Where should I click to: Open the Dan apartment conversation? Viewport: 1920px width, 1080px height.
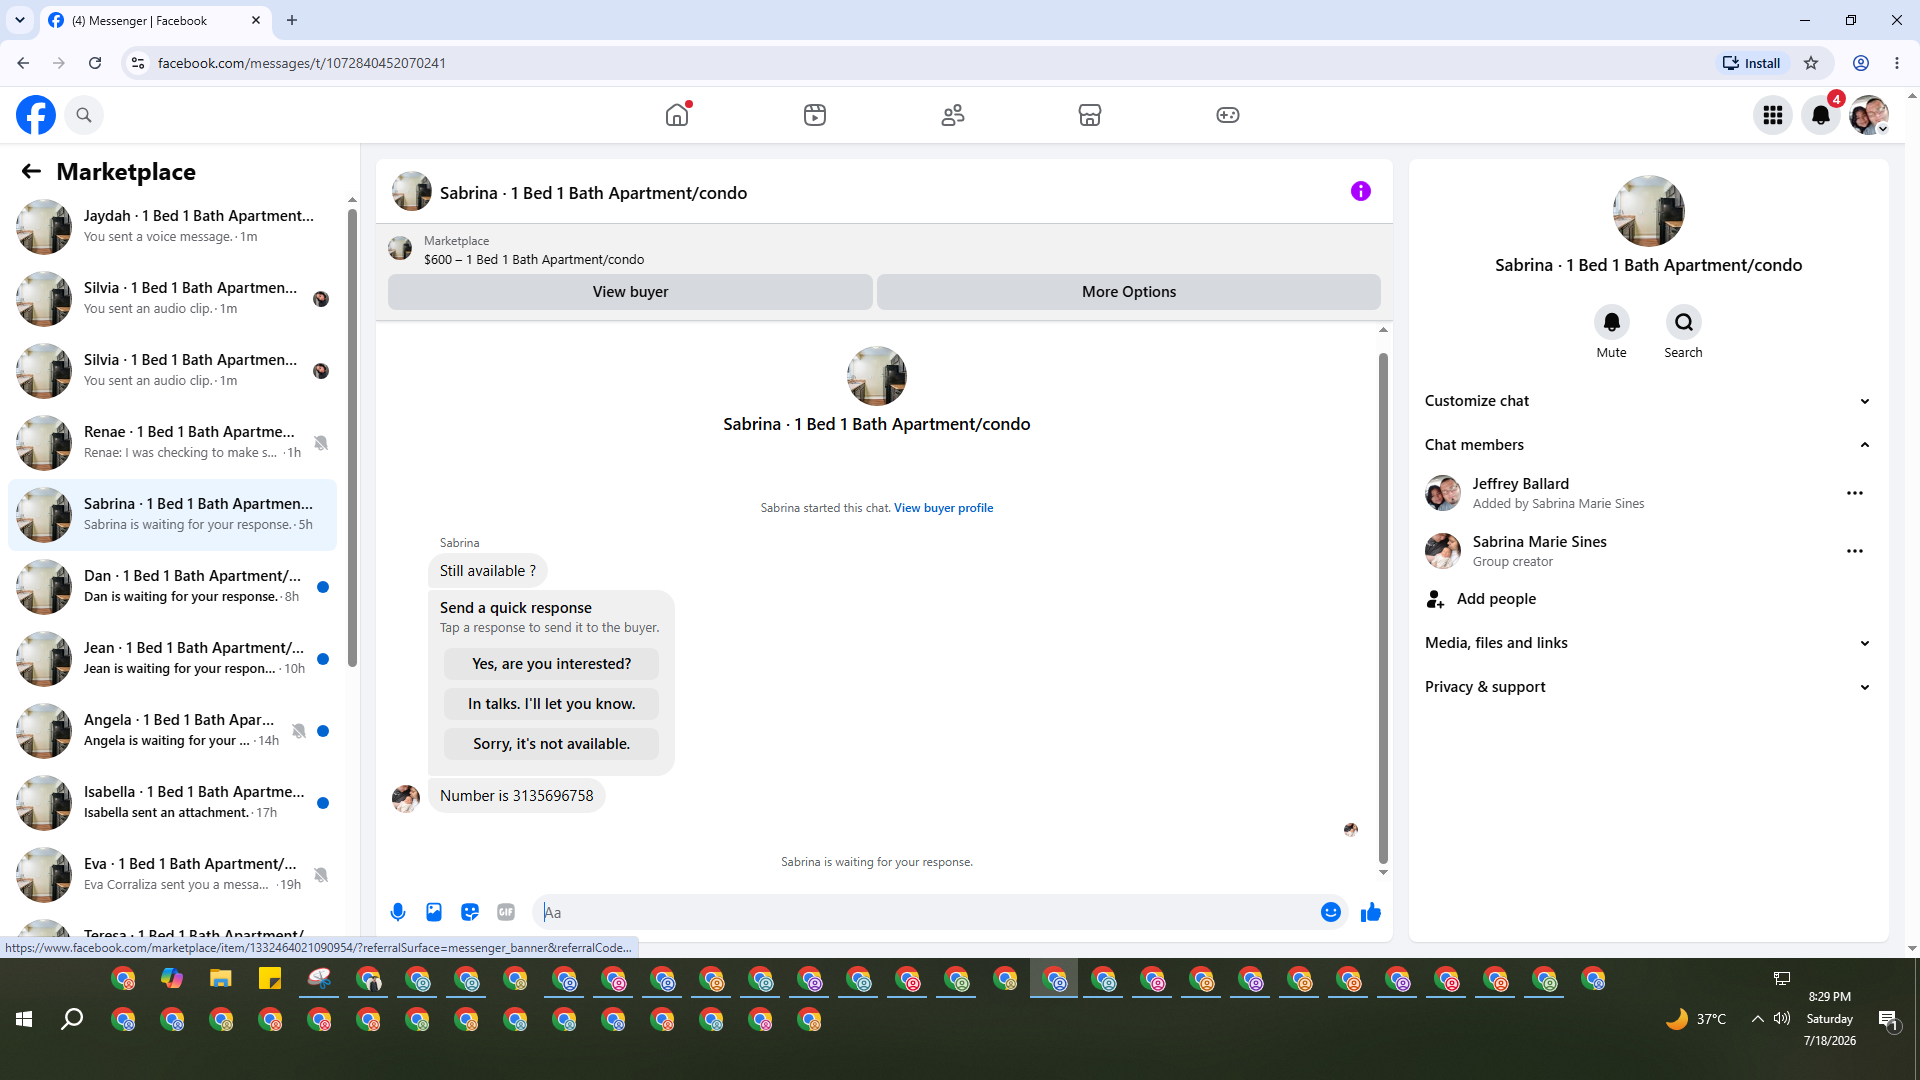pos(173,586)
